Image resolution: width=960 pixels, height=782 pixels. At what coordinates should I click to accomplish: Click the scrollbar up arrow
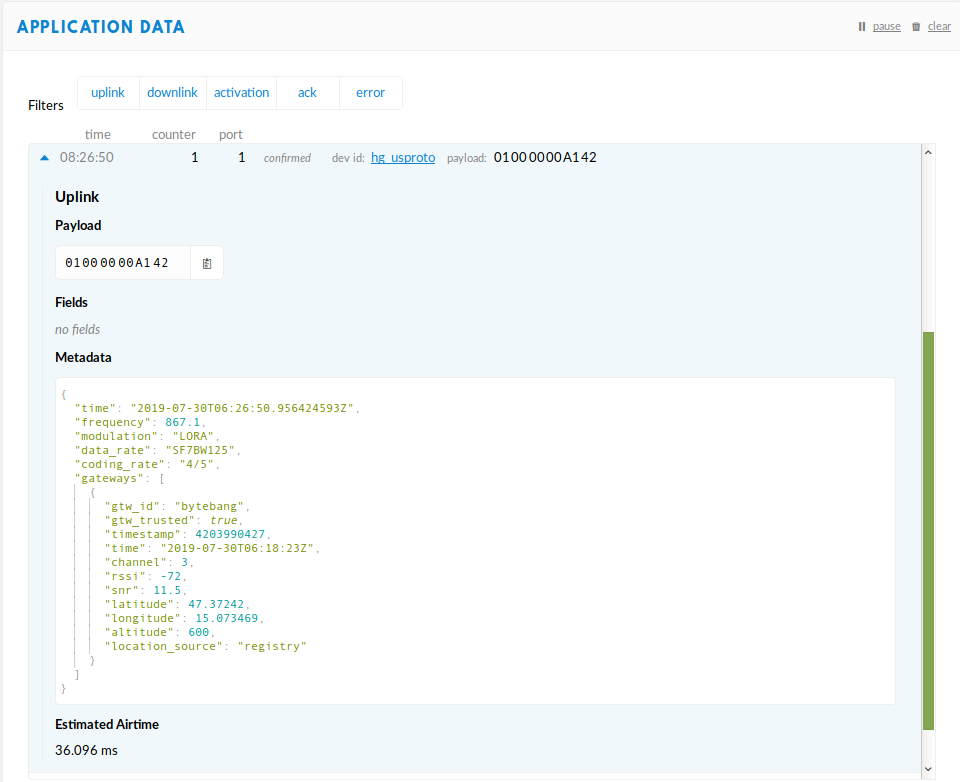click(928, 152)
